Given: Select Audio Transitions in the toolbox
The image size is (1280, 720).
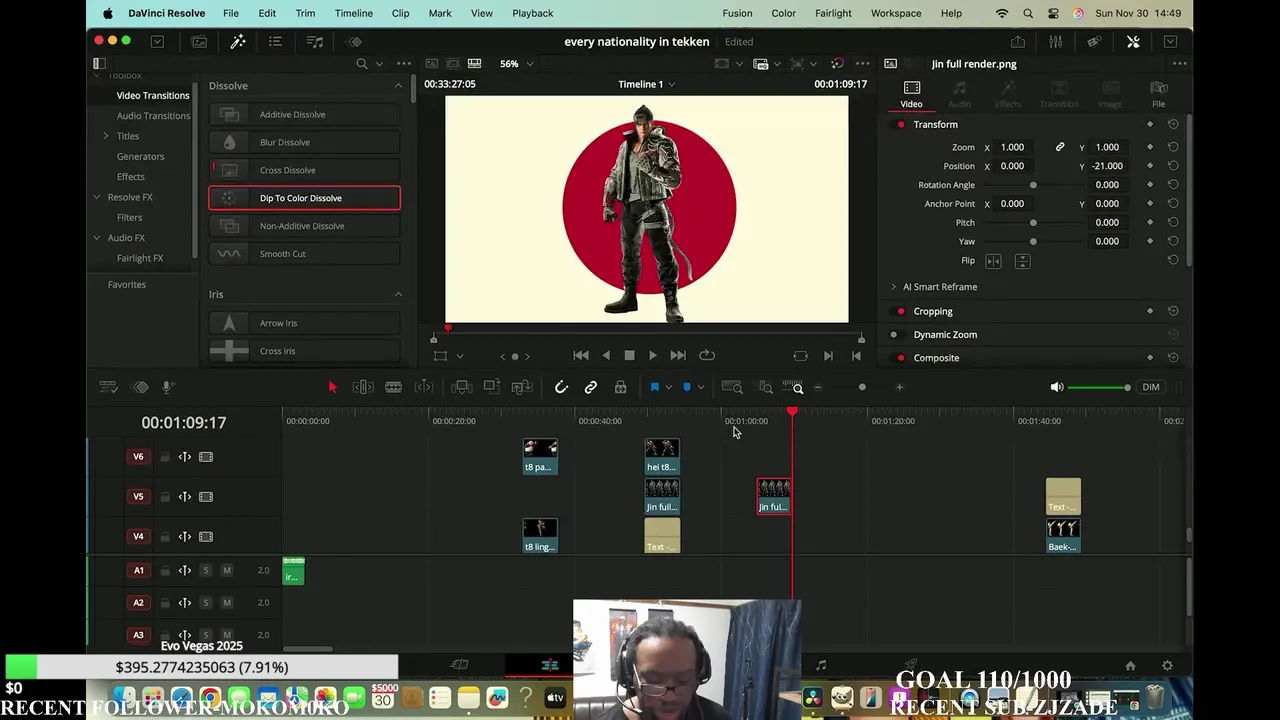Looking at the screenshot, I should point(153,116).
